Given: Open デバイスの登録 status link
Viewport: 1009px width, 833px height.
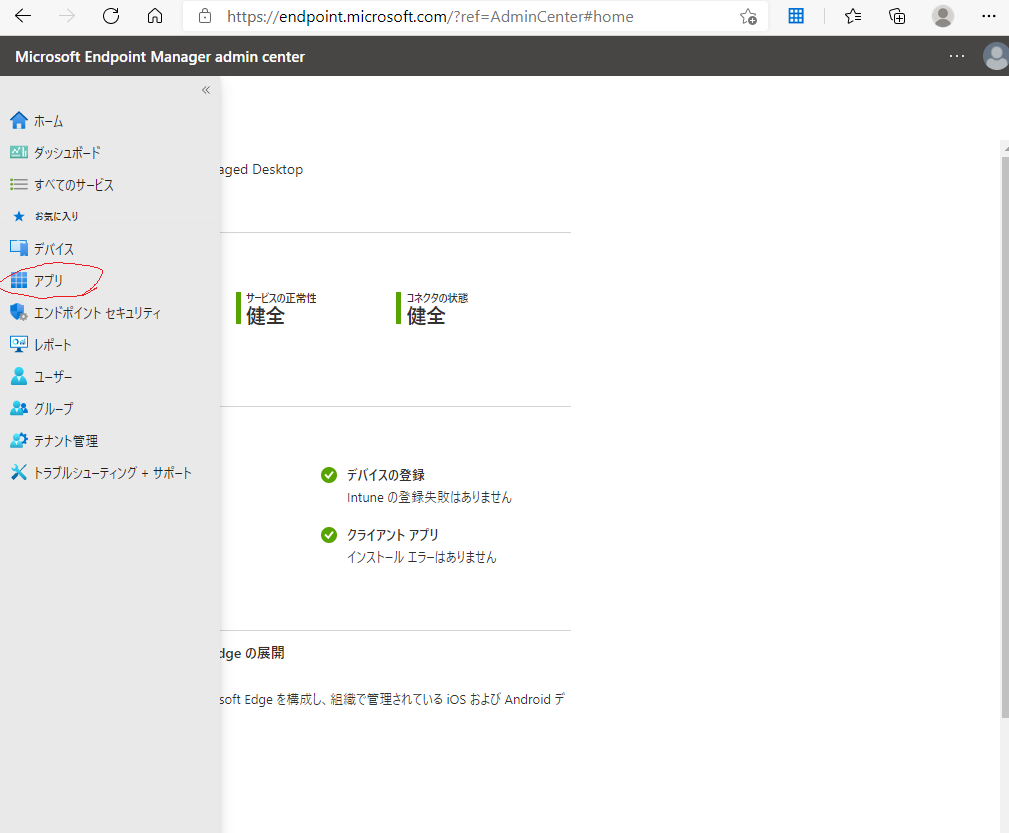Looking at the screenshot, I should pos(385,475).
